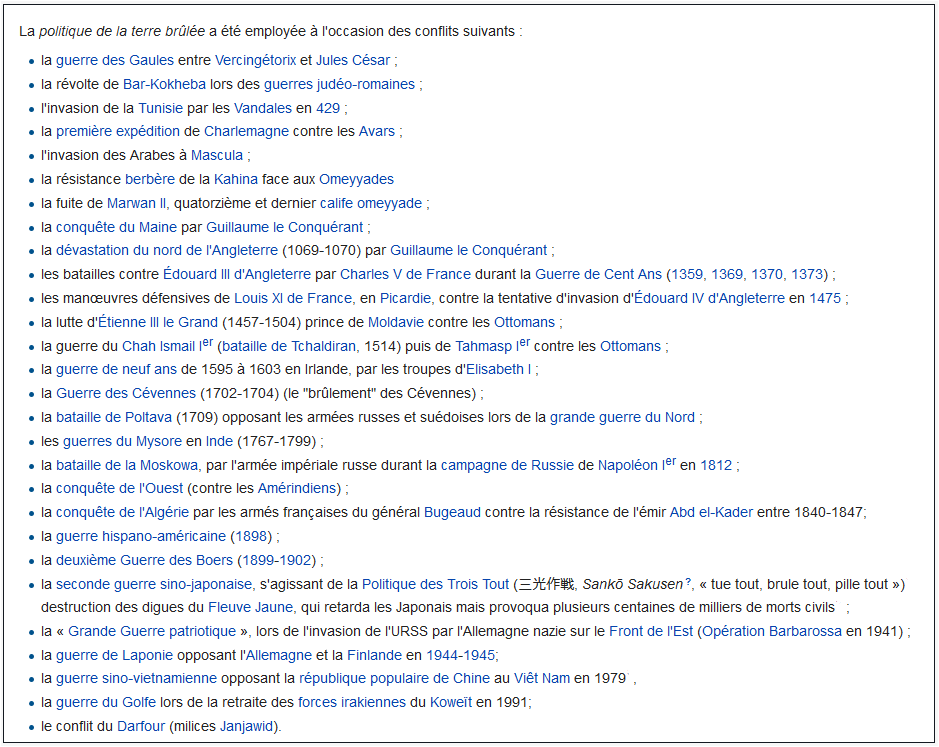
Task: Click the Vercingétorix link
Action: click(x=255, y=61)
